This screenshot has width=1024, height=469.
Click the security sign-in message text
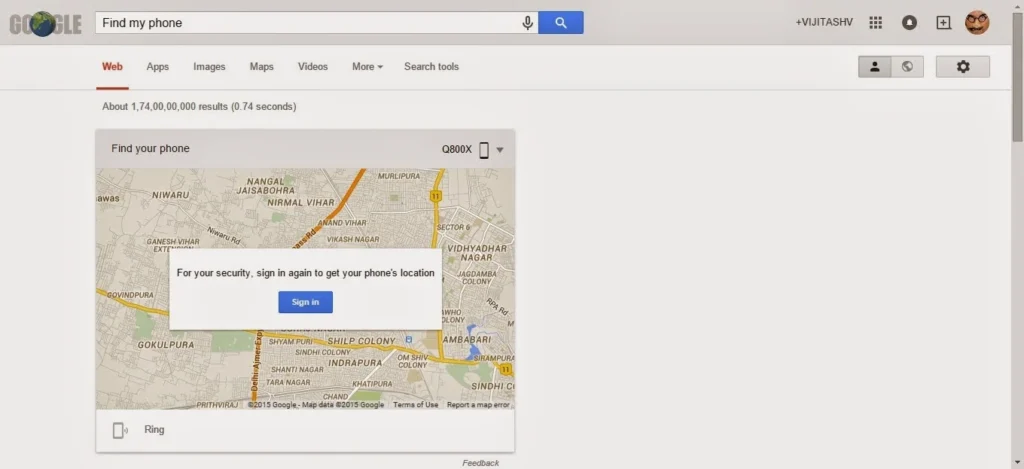306,273
